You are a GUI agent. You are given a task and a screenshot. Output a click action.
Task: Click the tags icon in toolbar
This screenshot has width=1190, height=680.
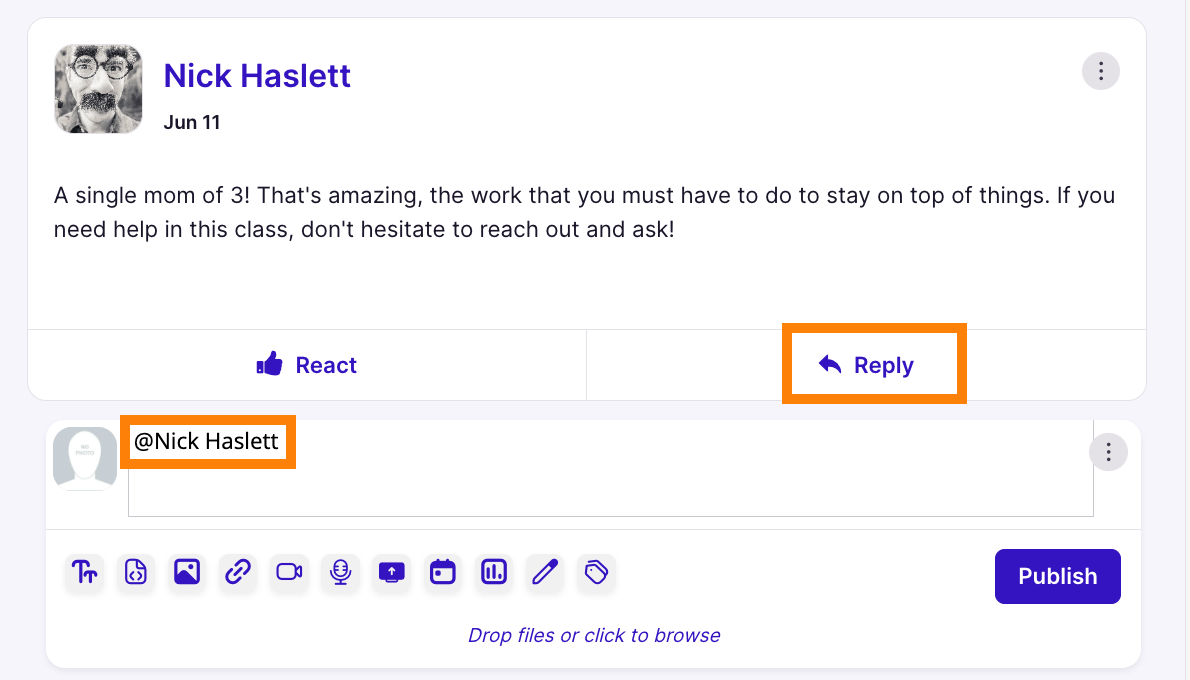click(x=596, y=572)
